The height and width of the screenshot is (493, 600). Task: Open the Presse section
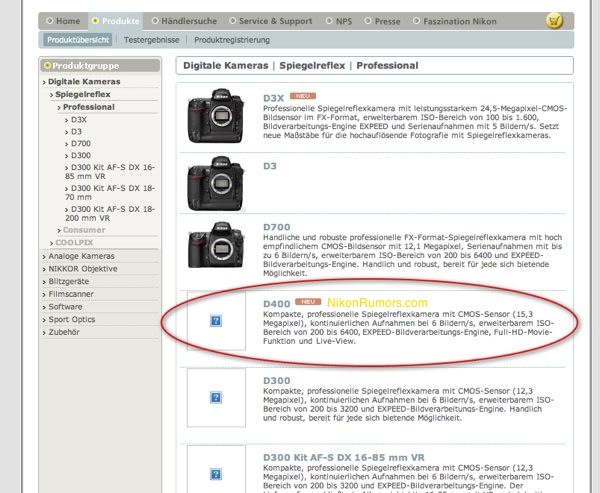pos(382,21)
